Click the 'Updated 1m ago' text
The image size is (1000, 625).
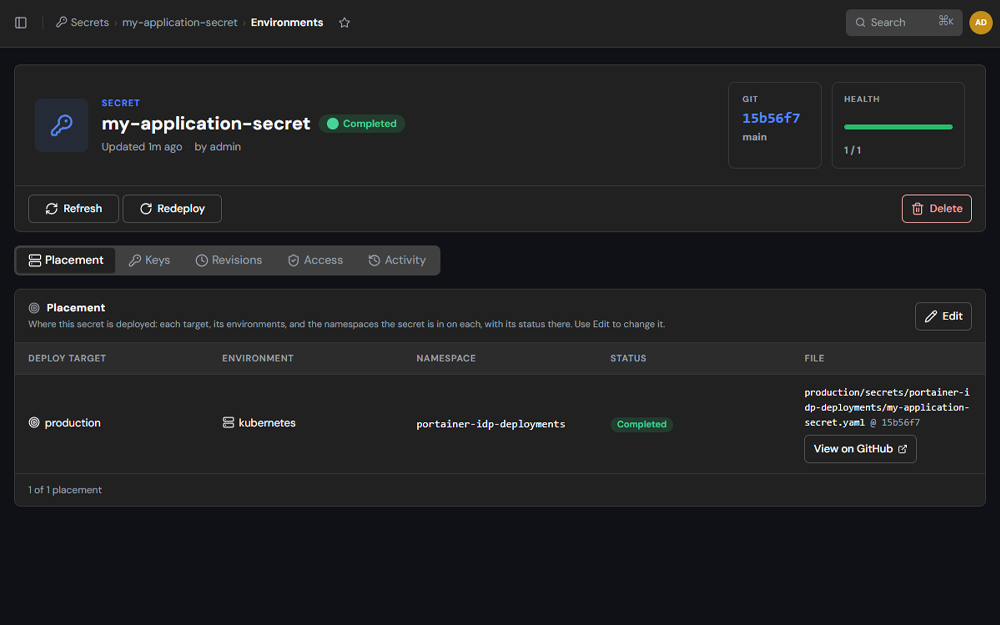point(142,147)
